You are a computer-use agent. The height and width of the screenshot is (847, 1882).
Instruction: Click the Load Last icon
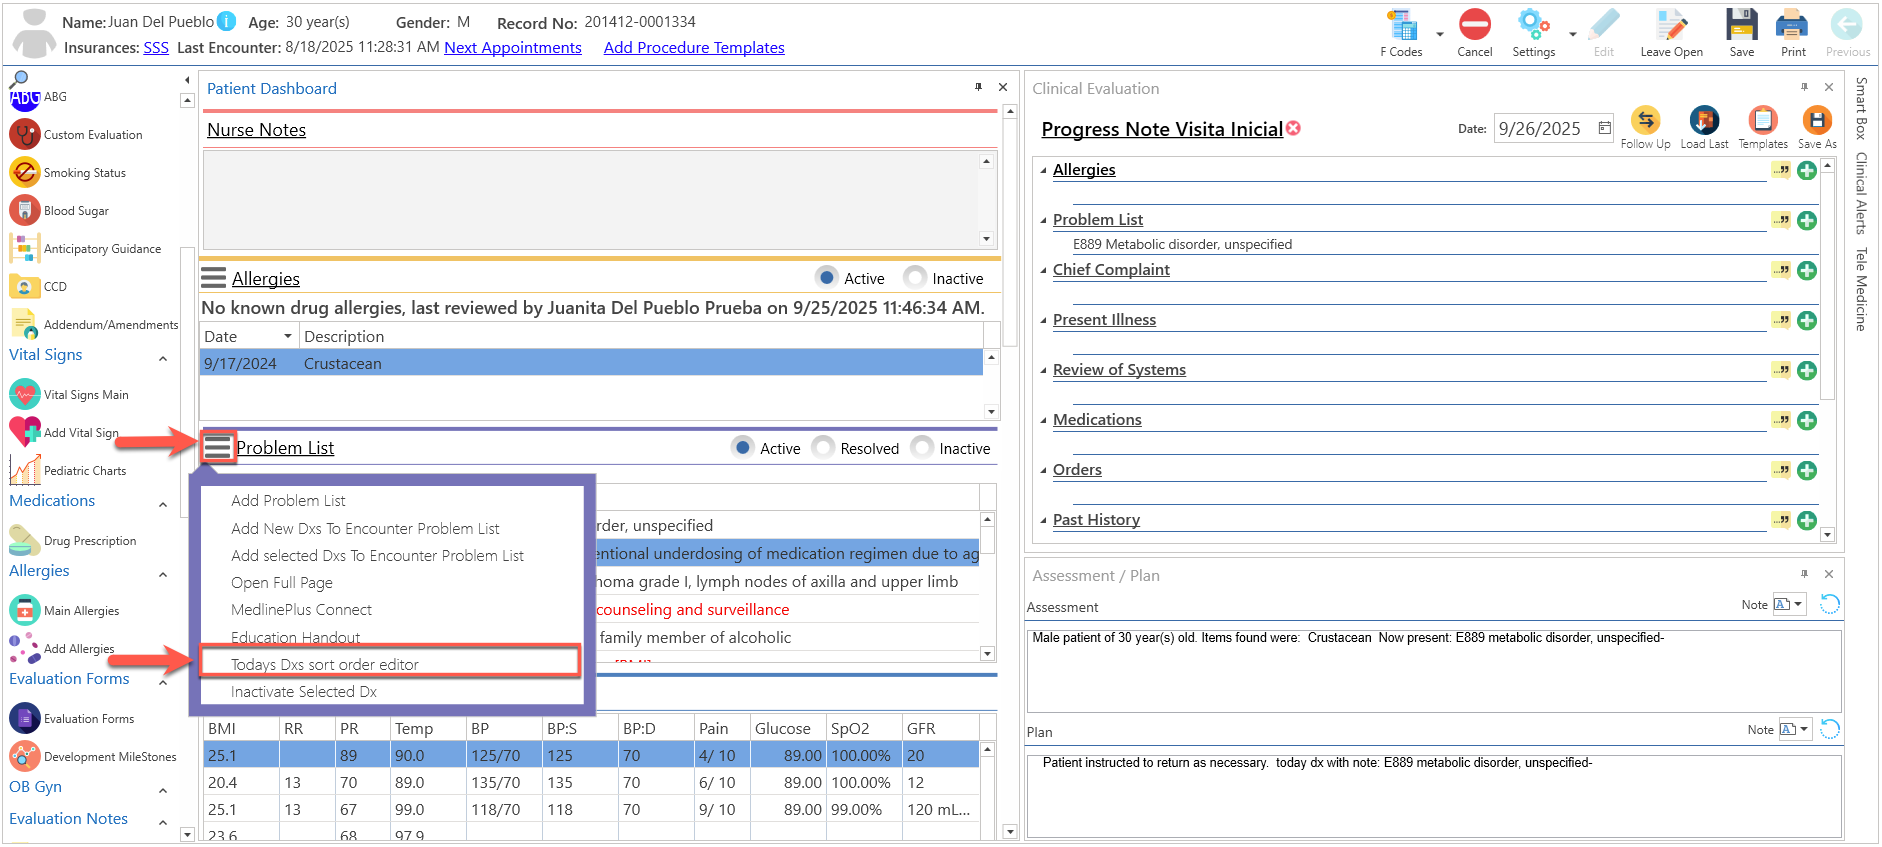(x=1704, y=121)
